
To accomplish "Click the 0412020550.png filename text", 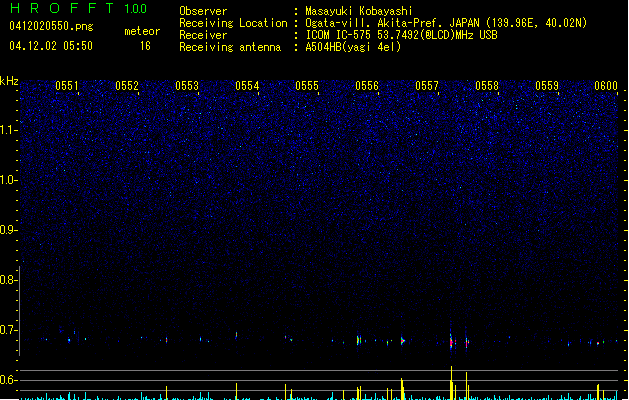I will (51, 26).
